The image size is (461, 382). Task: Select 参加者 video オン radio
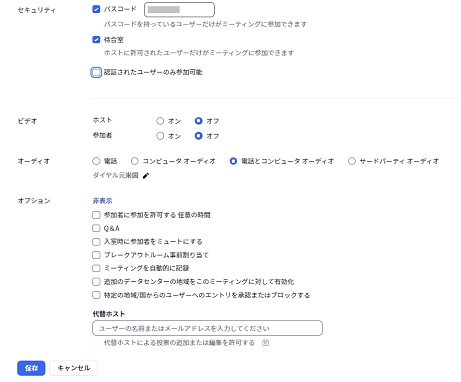160,136
